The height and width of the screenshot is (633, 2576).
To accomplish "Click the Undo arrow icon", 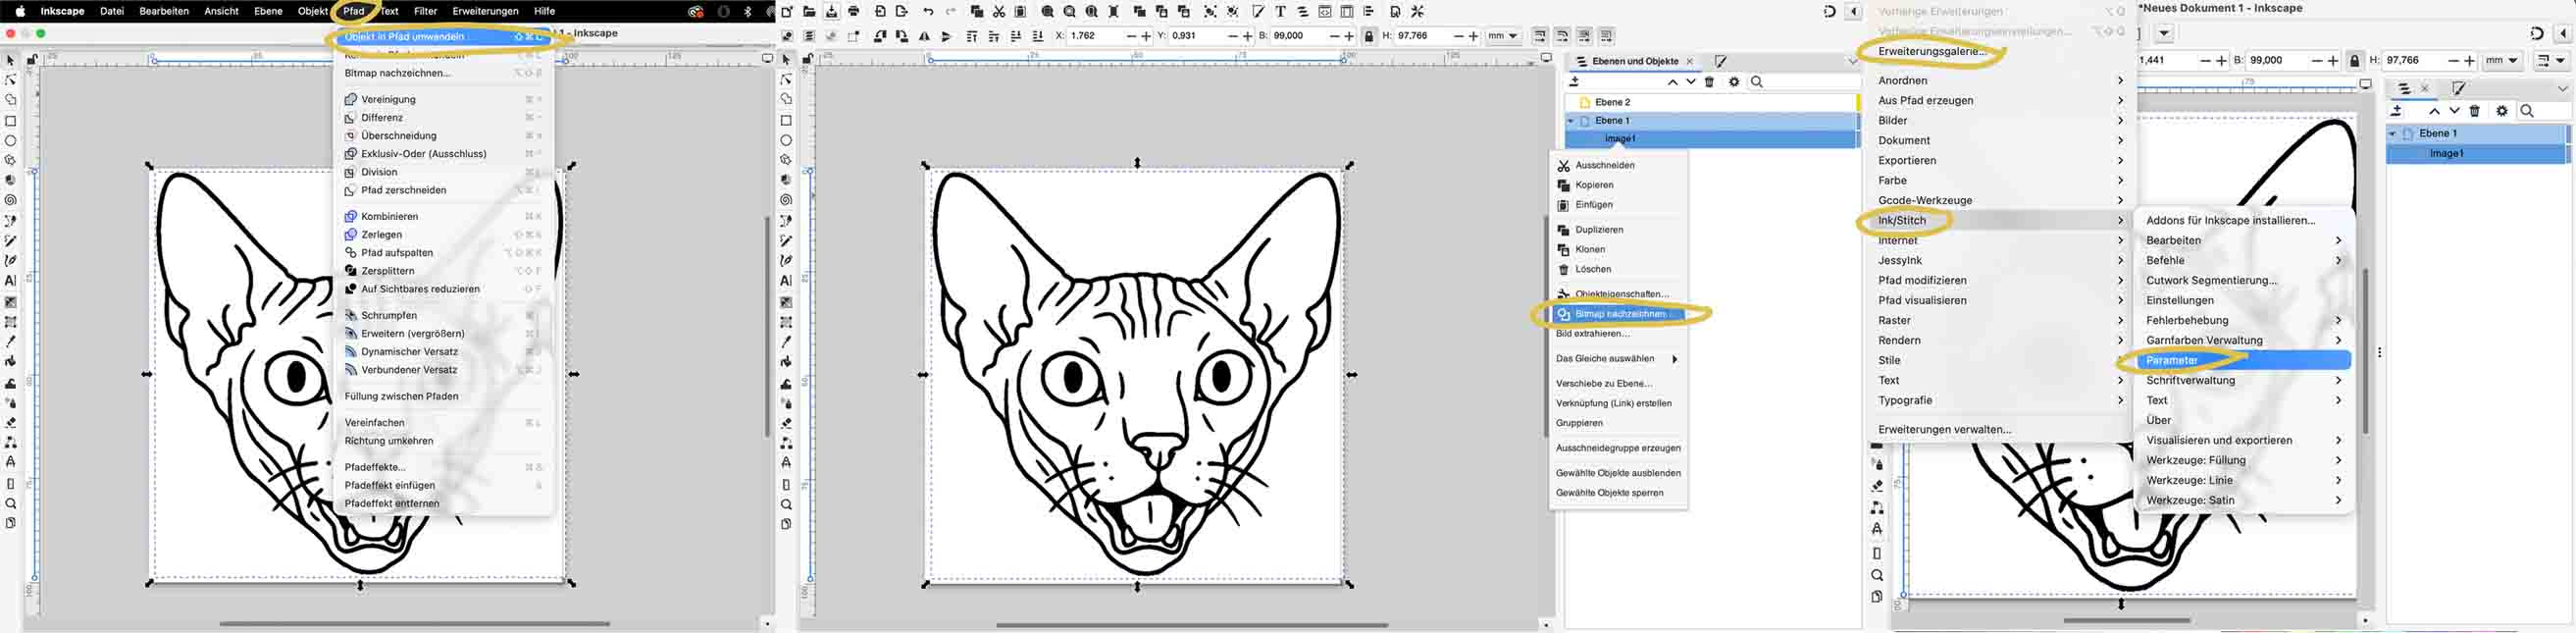I will coord(928,12).
